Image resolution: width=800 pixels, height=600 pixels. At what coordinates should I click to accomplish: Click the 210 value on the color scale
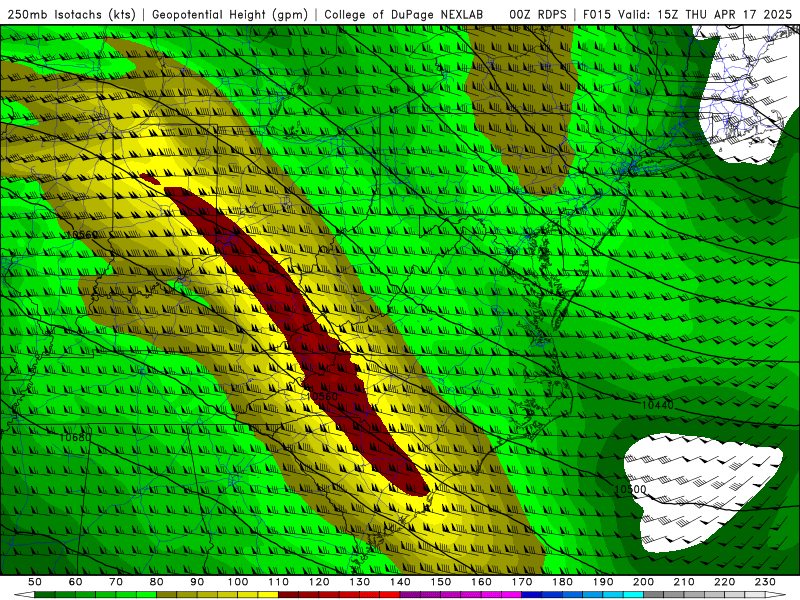click(684, 582)
